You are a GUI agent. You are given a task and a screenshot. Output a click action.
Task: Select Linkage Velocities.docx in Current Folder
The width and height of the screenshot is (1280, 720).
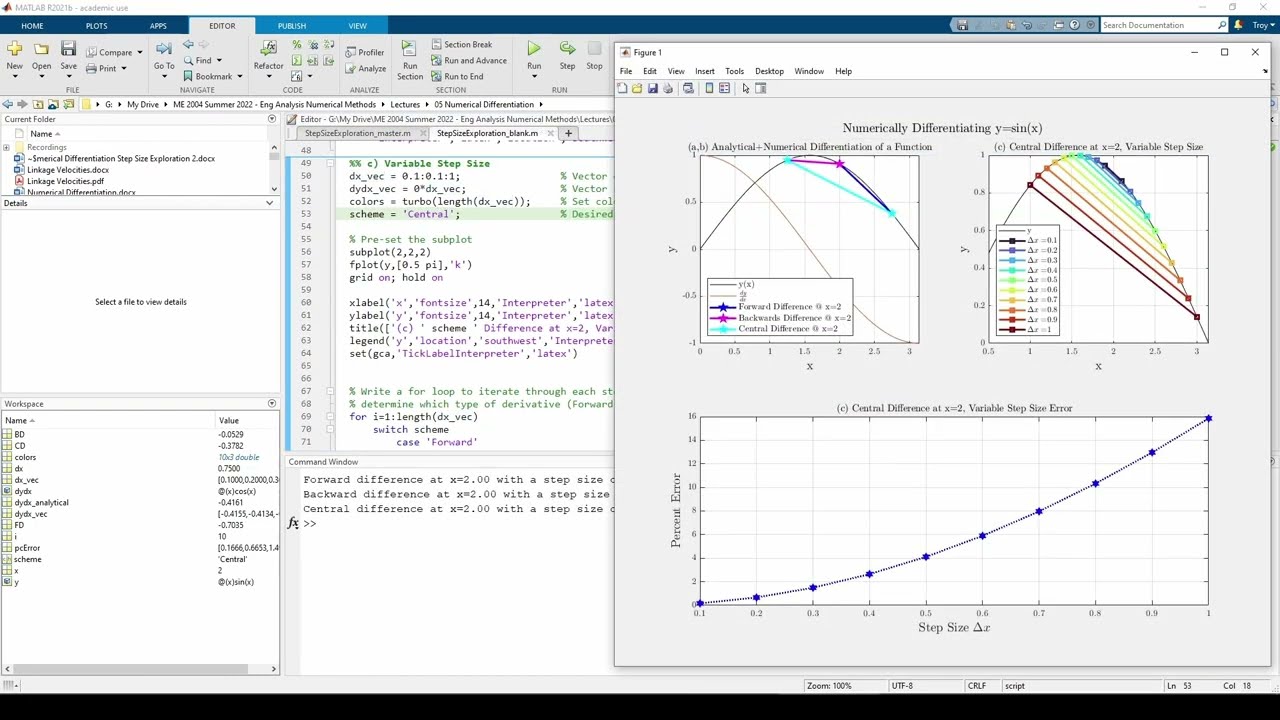click(68, 170)
